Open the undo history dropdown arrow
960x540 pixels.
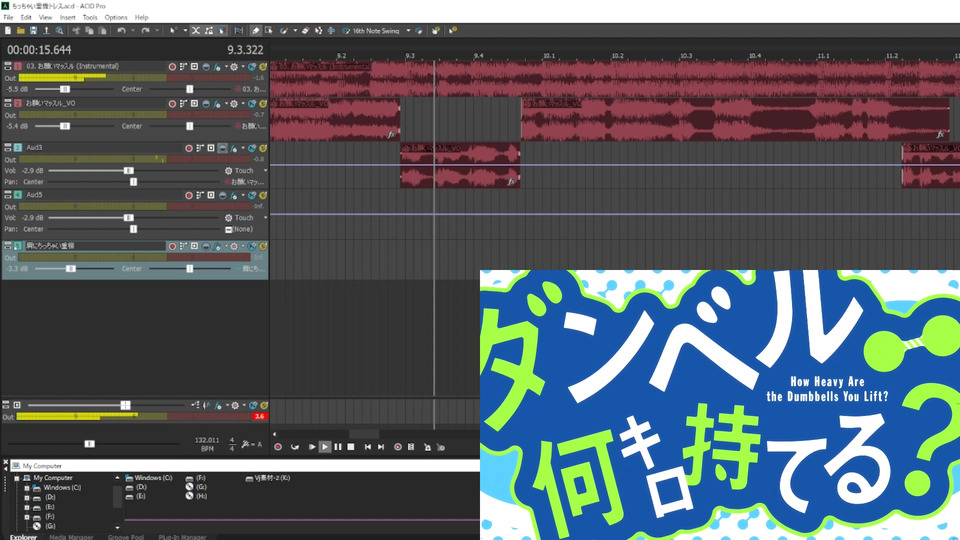click(x=133, y=30)
